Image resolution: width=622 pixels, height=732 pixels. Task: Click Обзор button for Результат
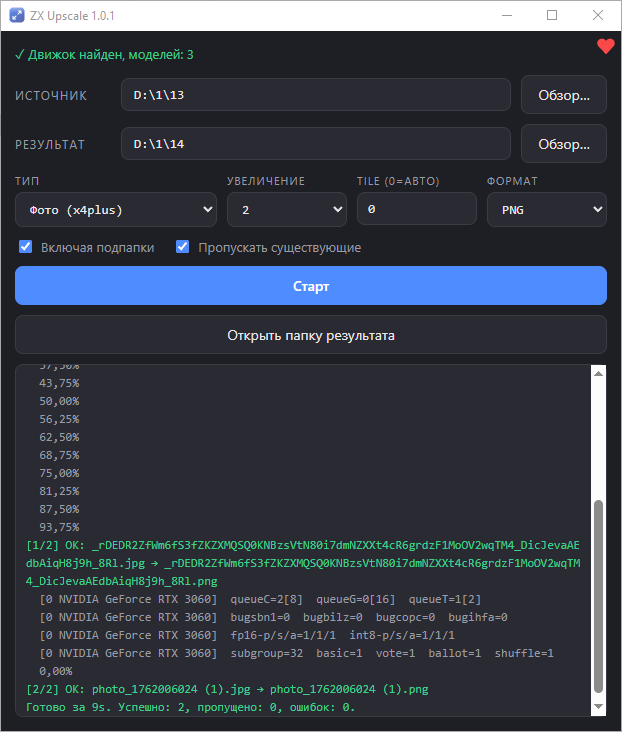[x=564, y=144]
